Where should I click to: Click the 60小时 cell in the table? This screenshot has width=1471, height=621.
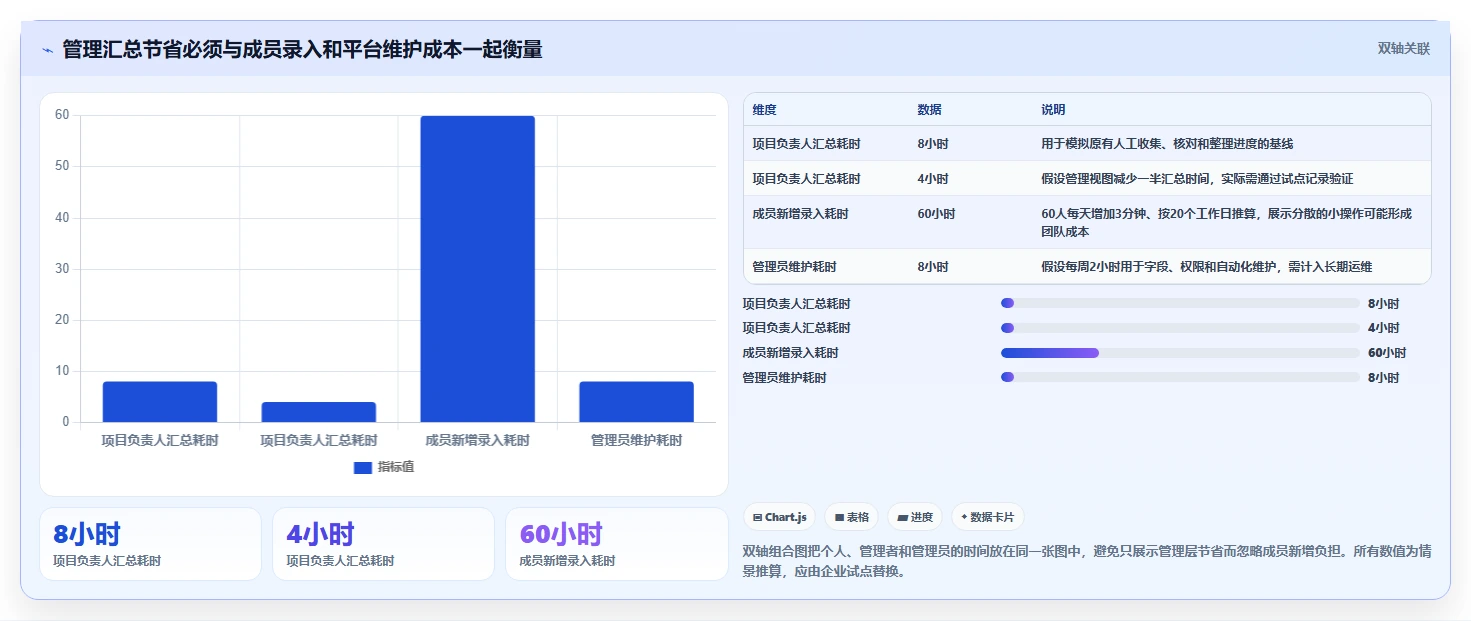936,213
